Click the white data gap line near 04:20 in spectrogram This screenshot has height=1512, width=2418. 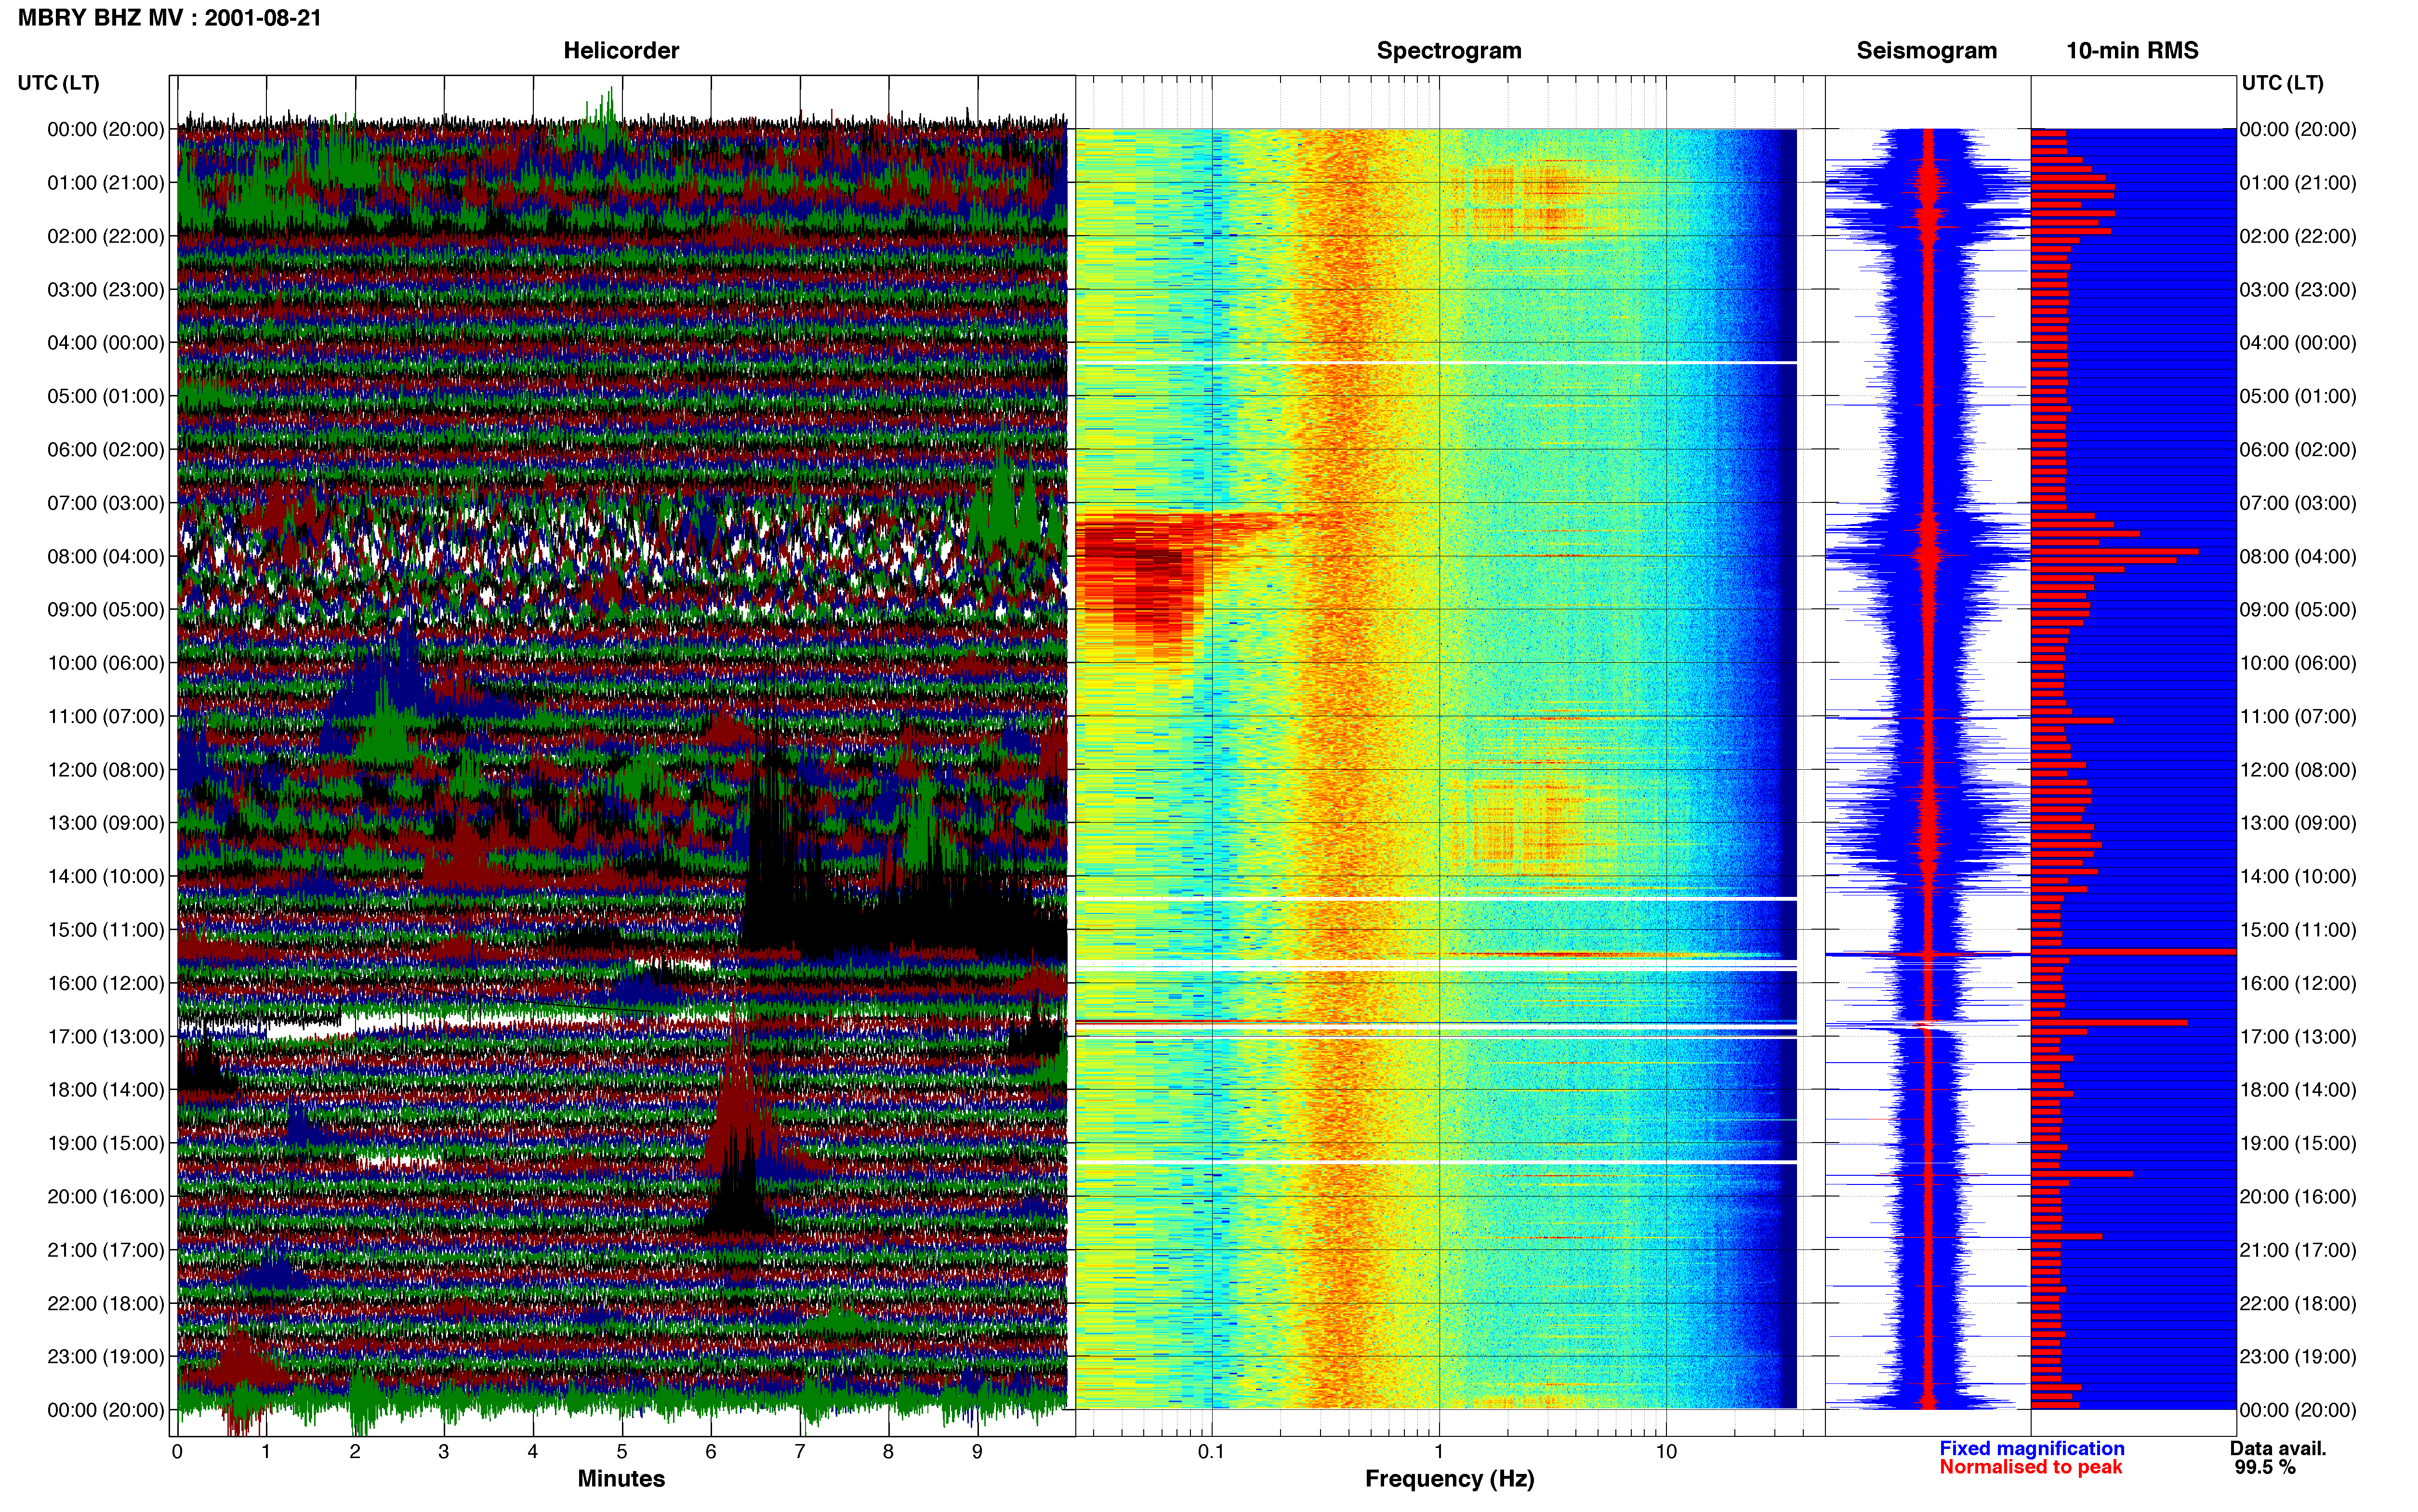(x=1436, y=362)
